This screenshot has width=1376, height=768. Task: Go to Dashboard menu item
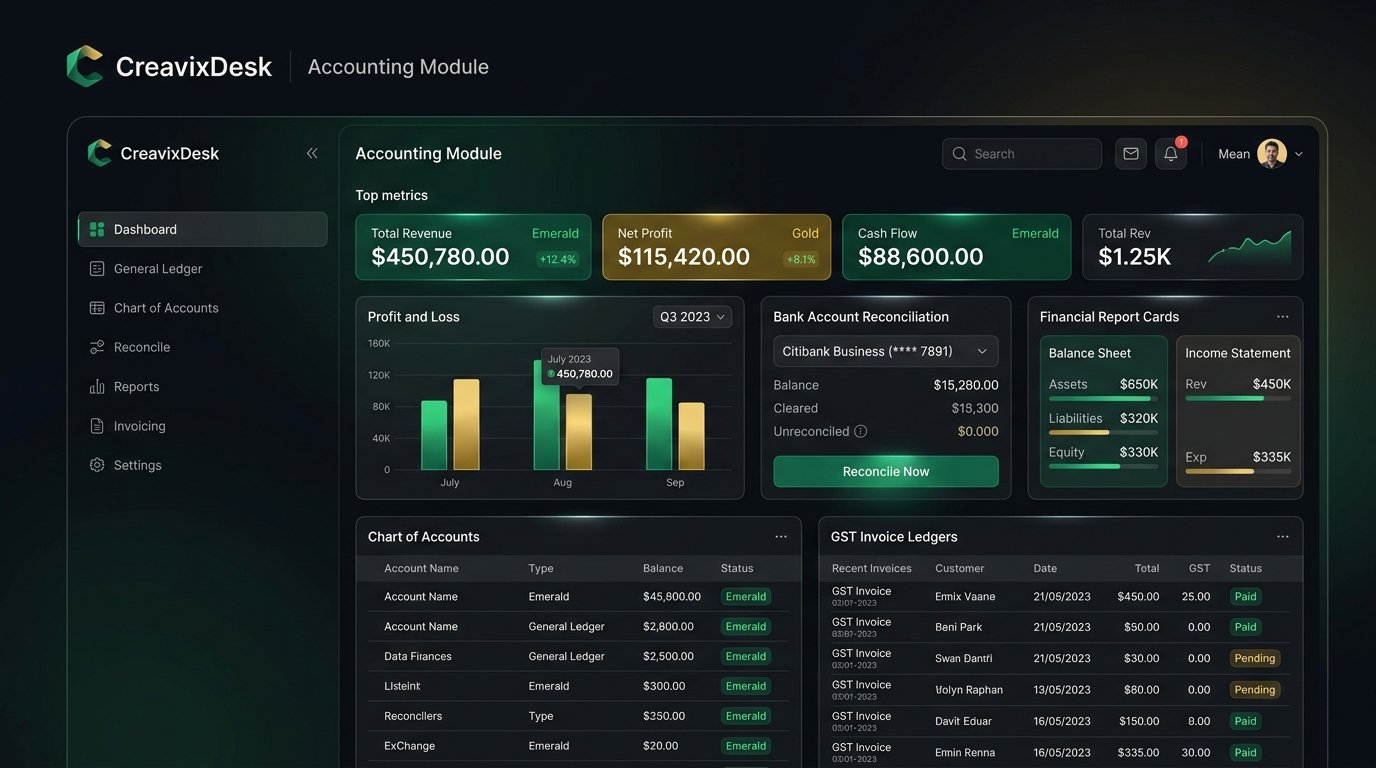(x=202, y=229)
